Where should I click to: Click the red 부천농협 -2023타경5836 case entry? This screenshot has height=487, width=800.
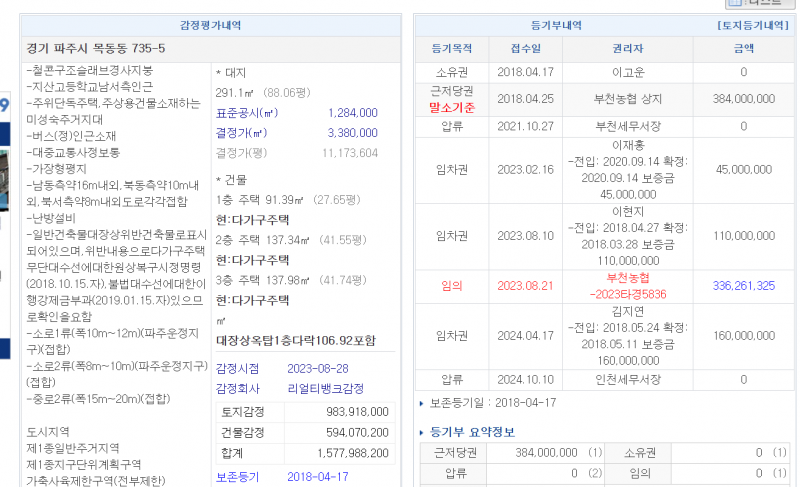627,285
